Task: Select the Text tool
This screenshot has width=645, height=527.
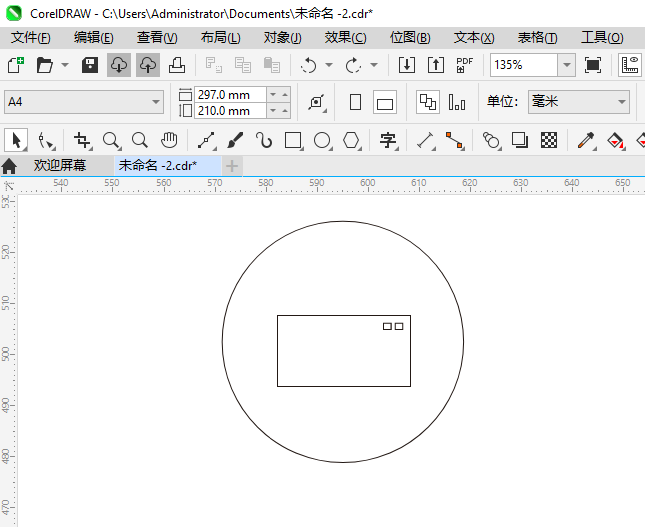Action: [x=388, y=140]
